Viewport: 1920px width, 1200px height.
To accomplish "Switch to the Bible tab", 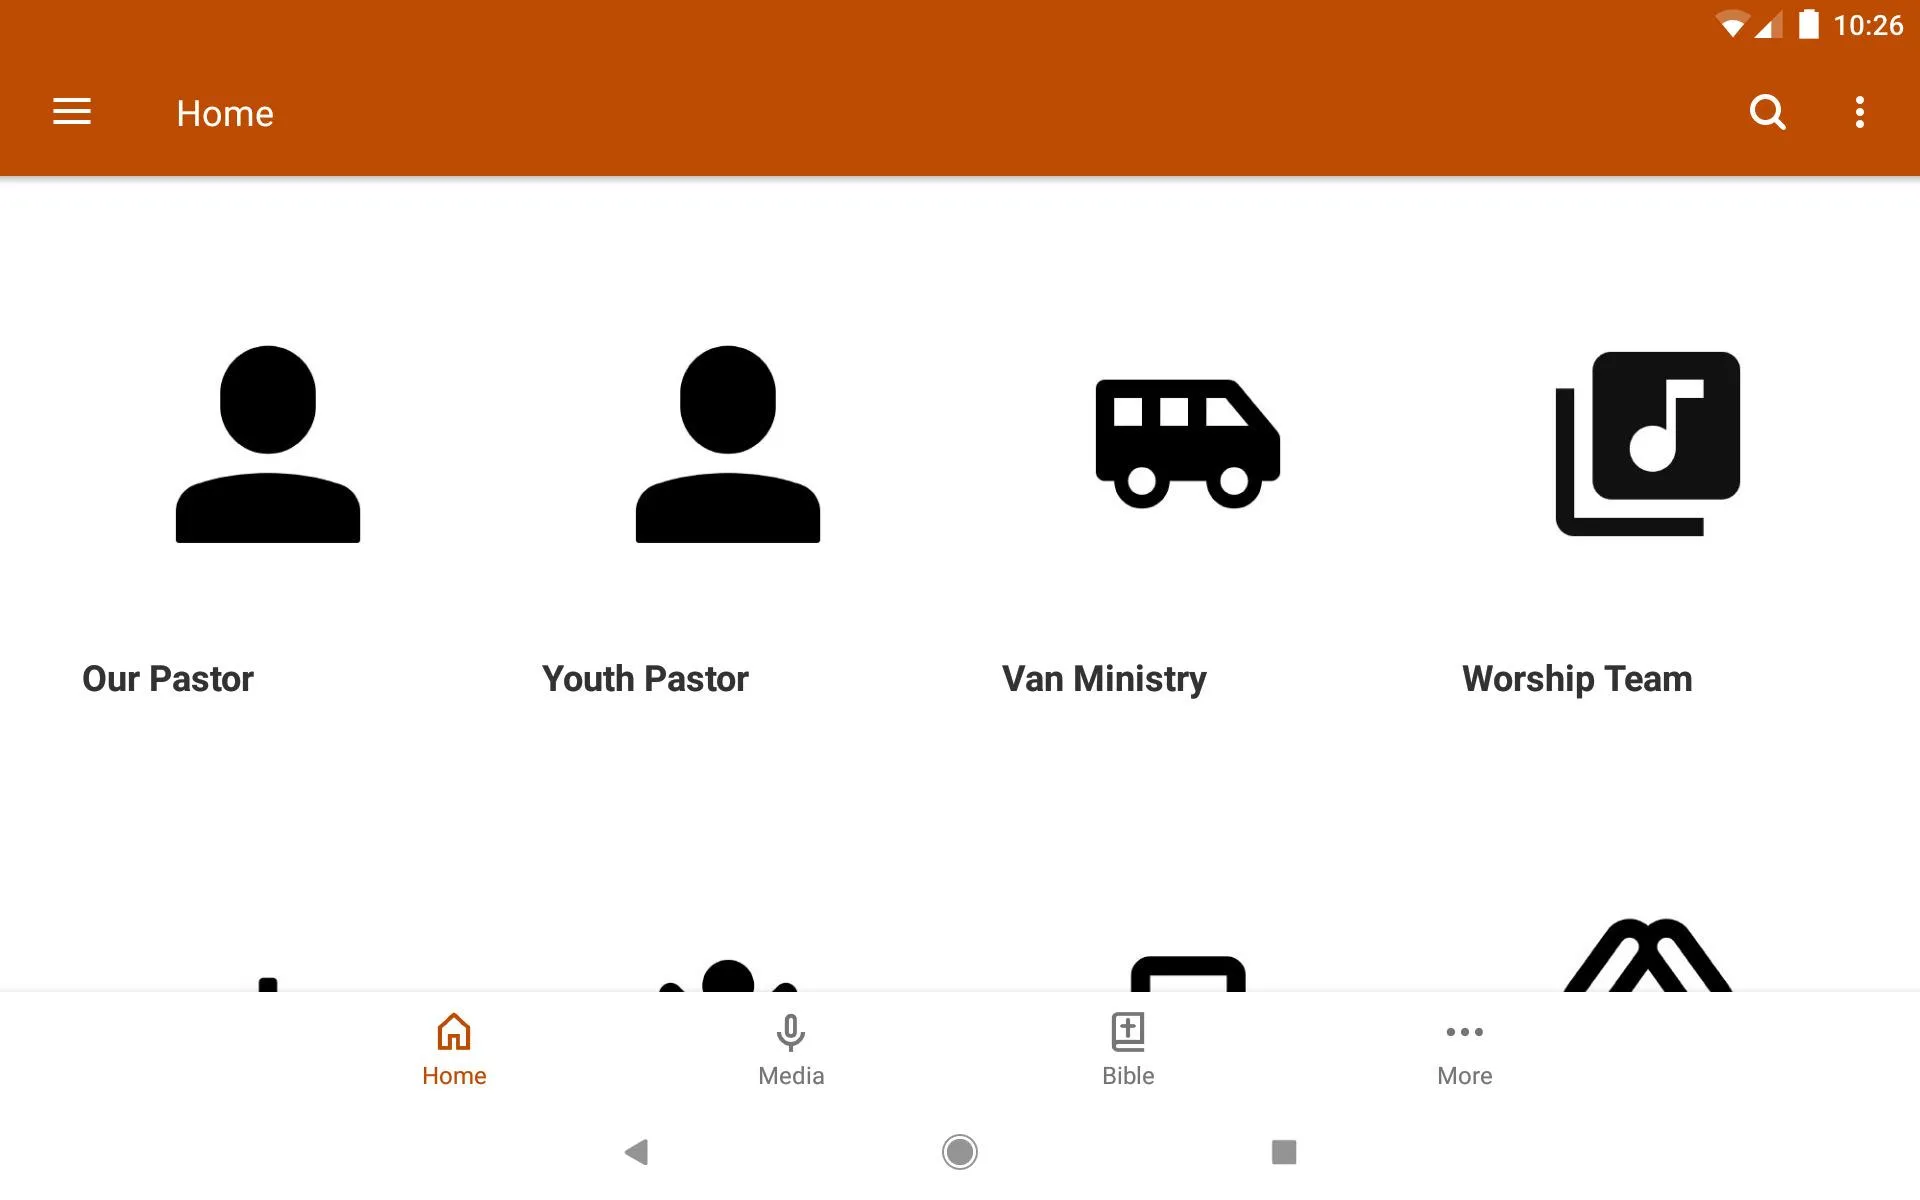I will tap(1127, 1049).
